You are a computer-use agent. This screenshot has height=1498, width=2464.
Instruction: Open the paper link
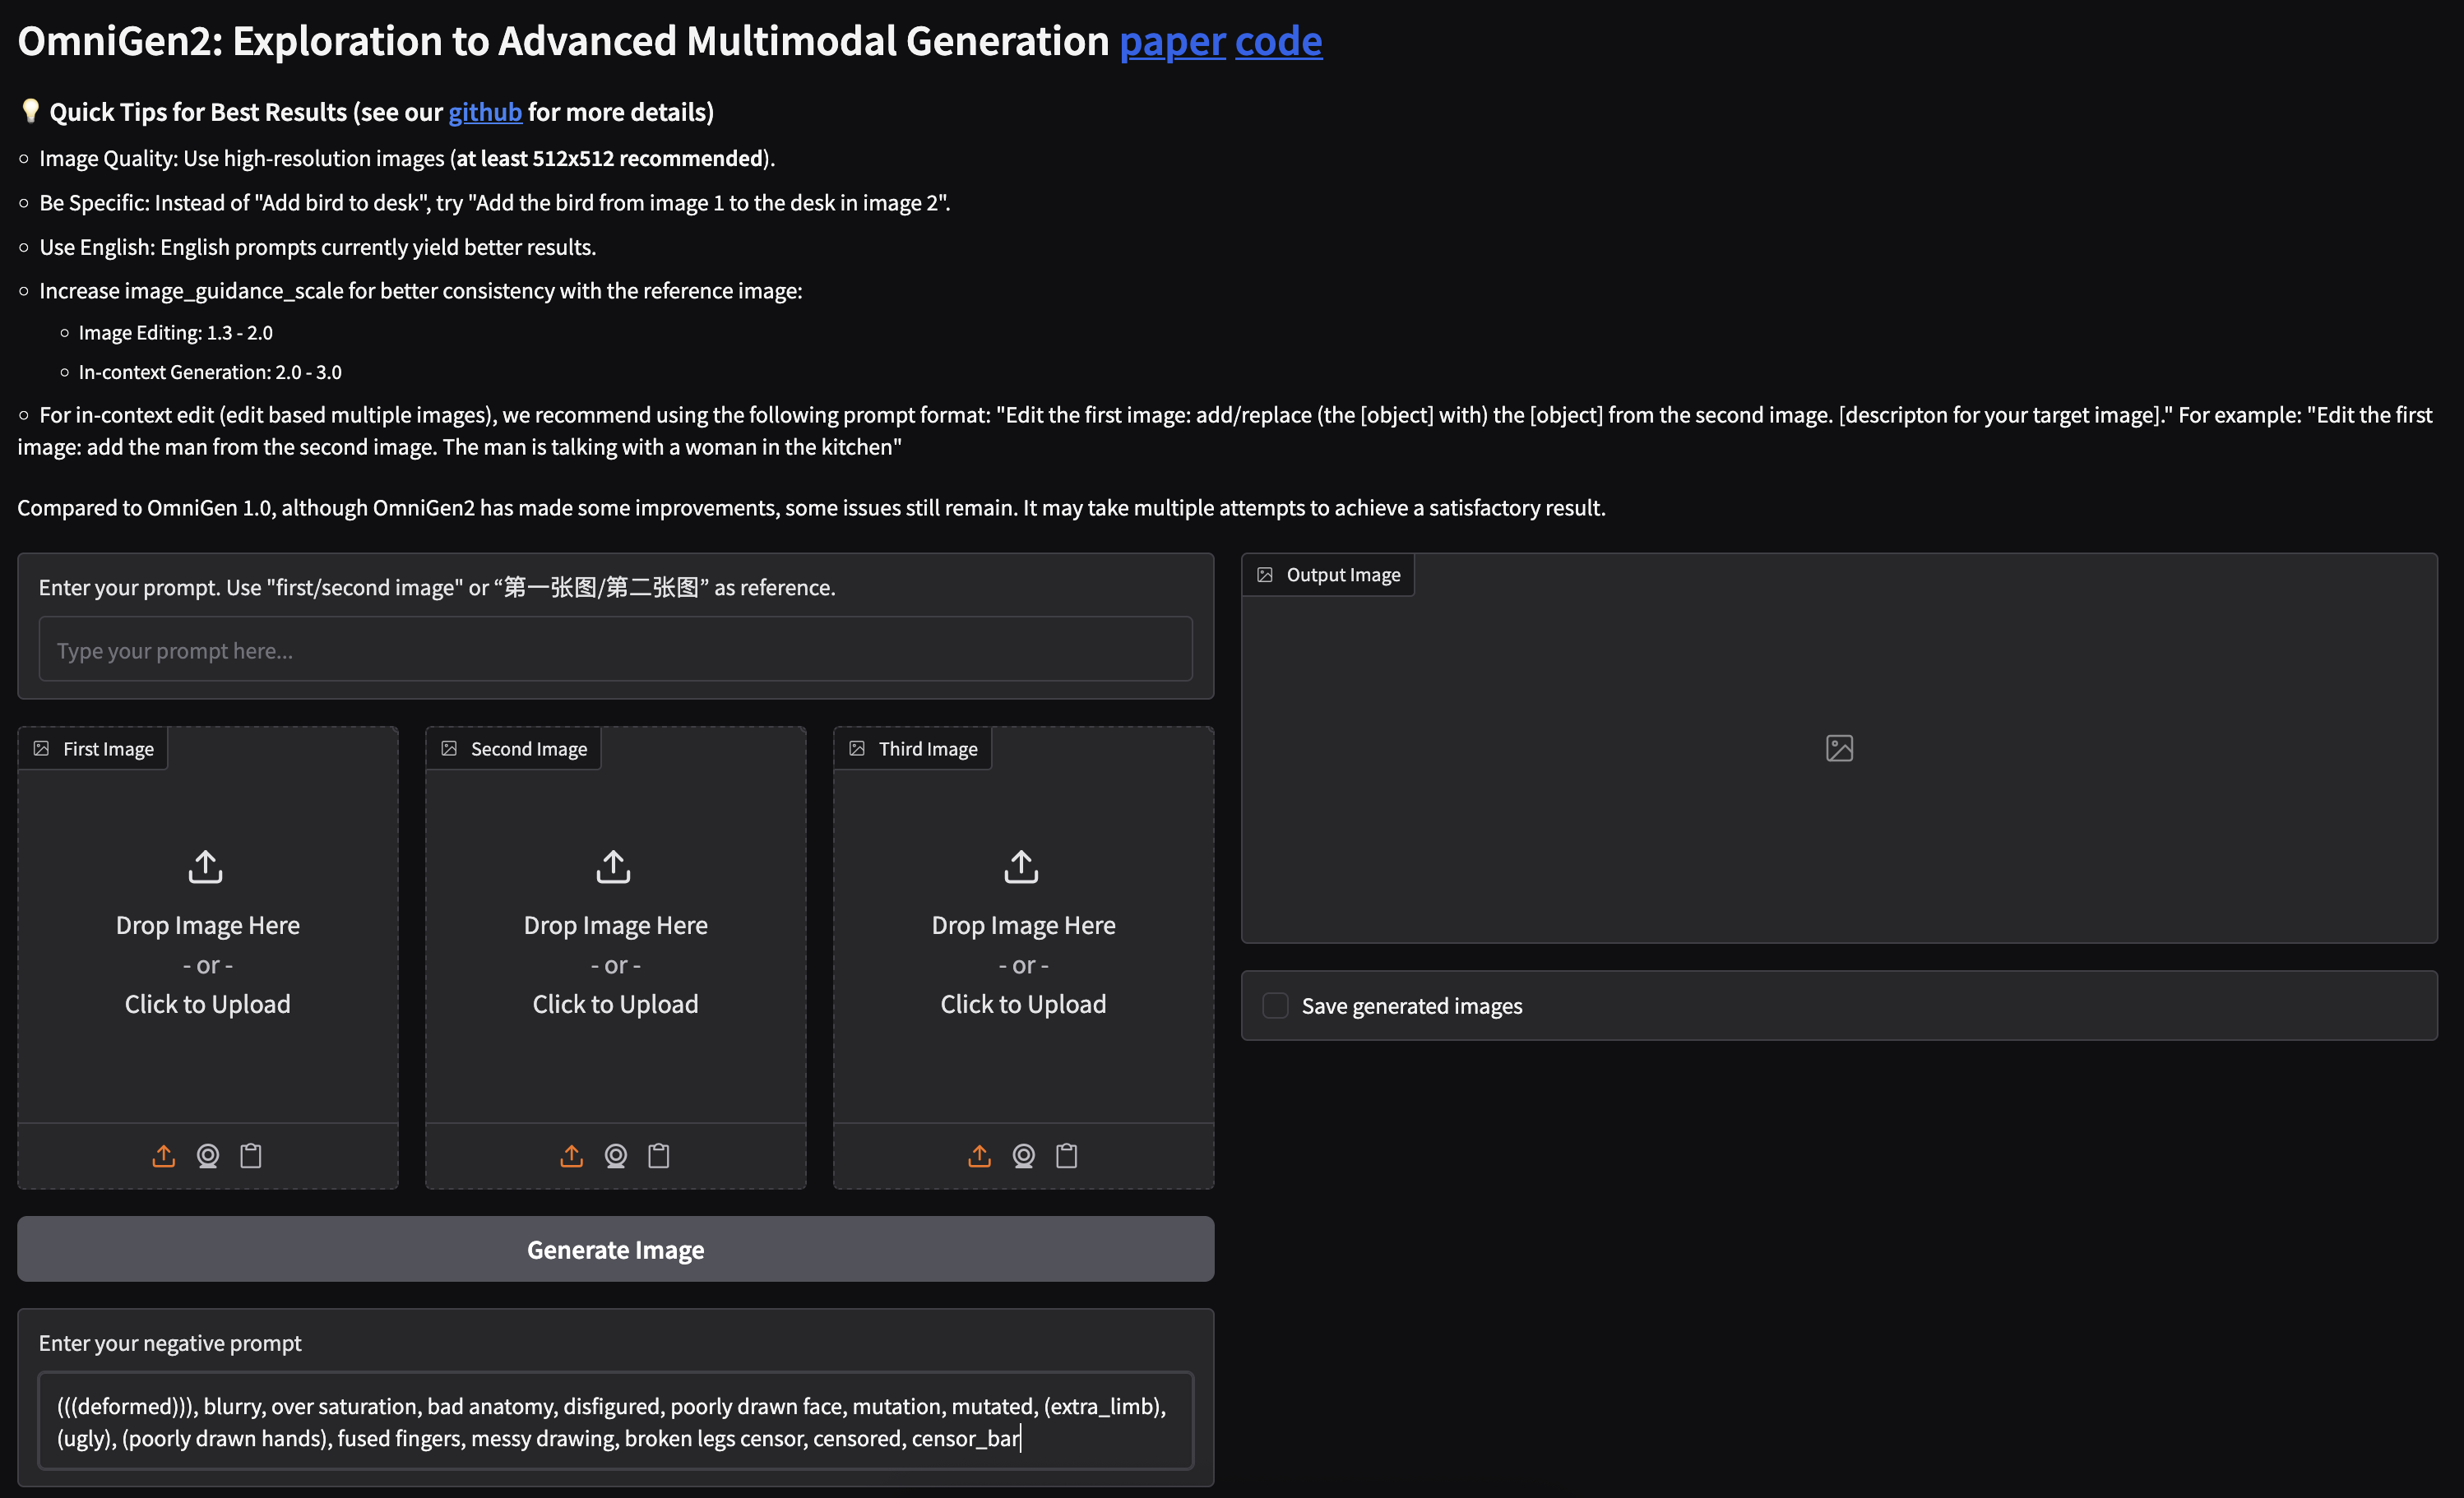coord(1171,41)
